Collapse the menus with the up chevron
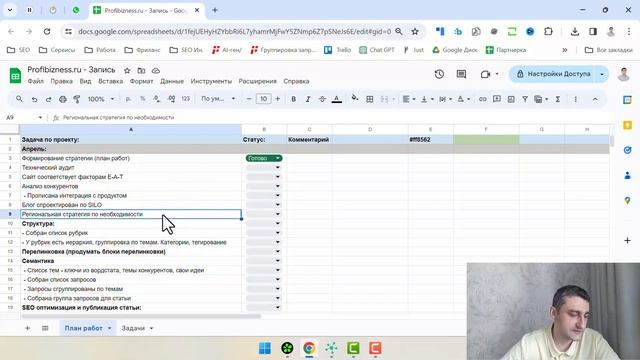Screen dimensions: 640x360 (x=595, y=99)
